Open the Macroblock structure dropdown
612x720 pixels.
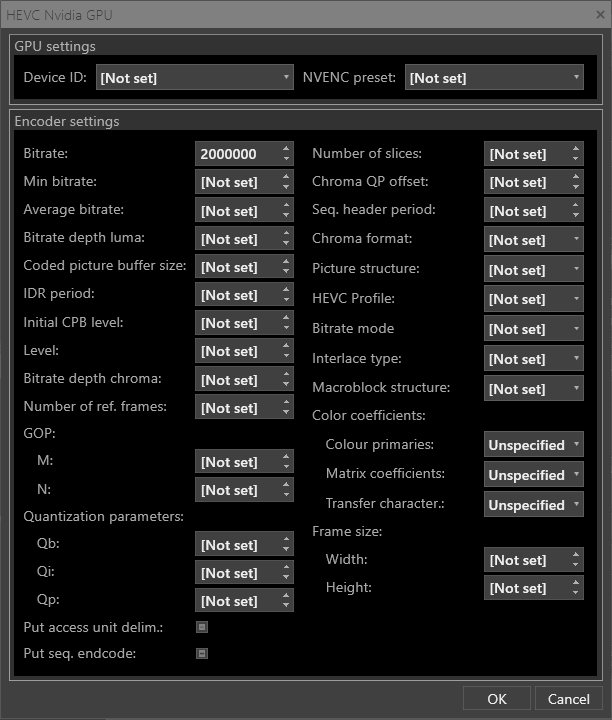[x=533, y=388]
